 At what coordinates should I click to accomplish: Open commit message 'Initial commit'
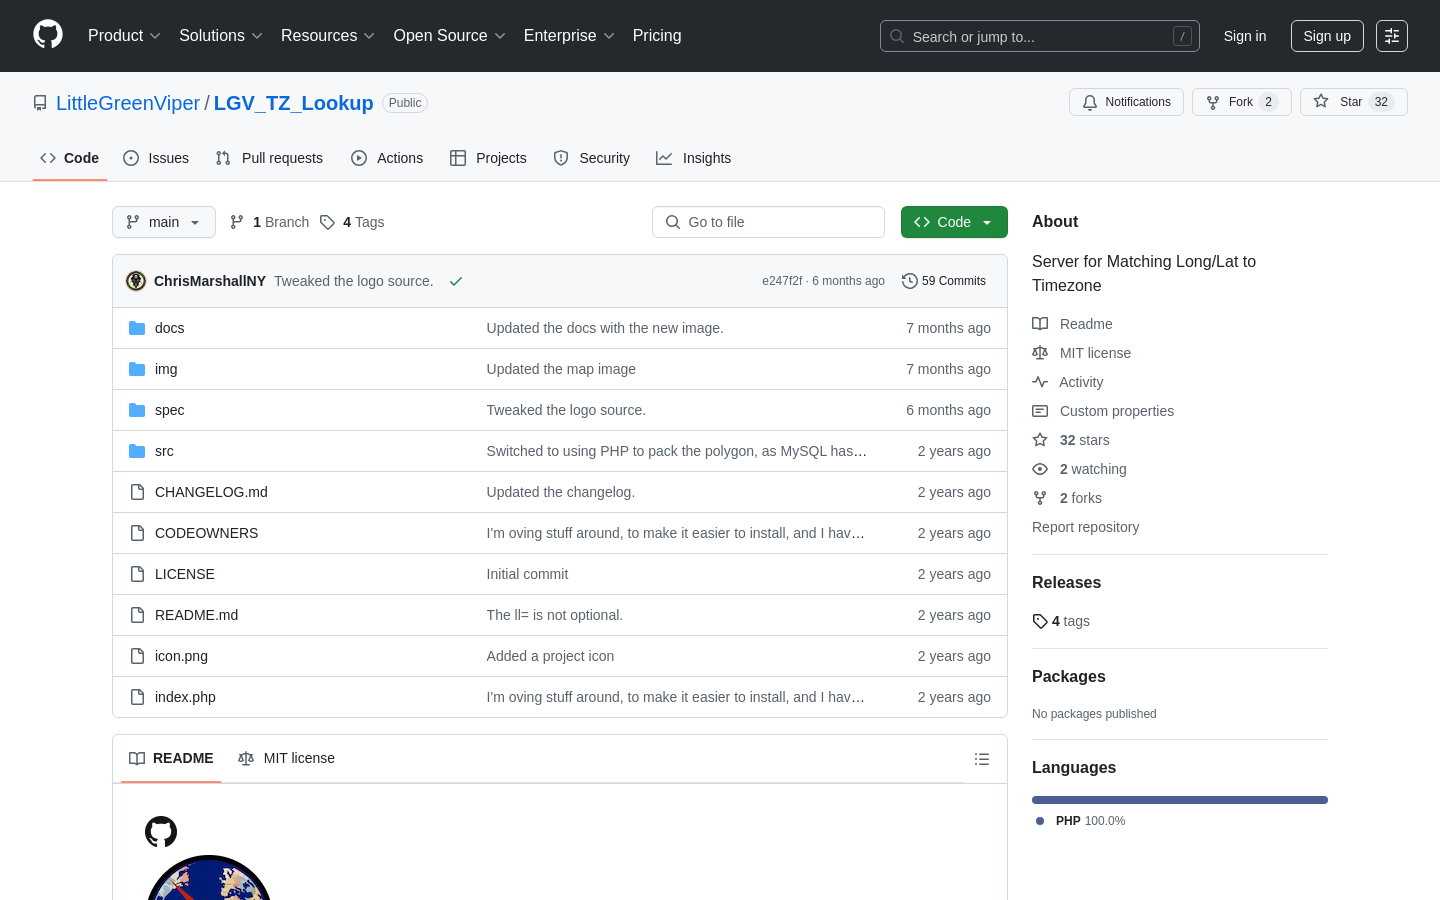[527, 574]
